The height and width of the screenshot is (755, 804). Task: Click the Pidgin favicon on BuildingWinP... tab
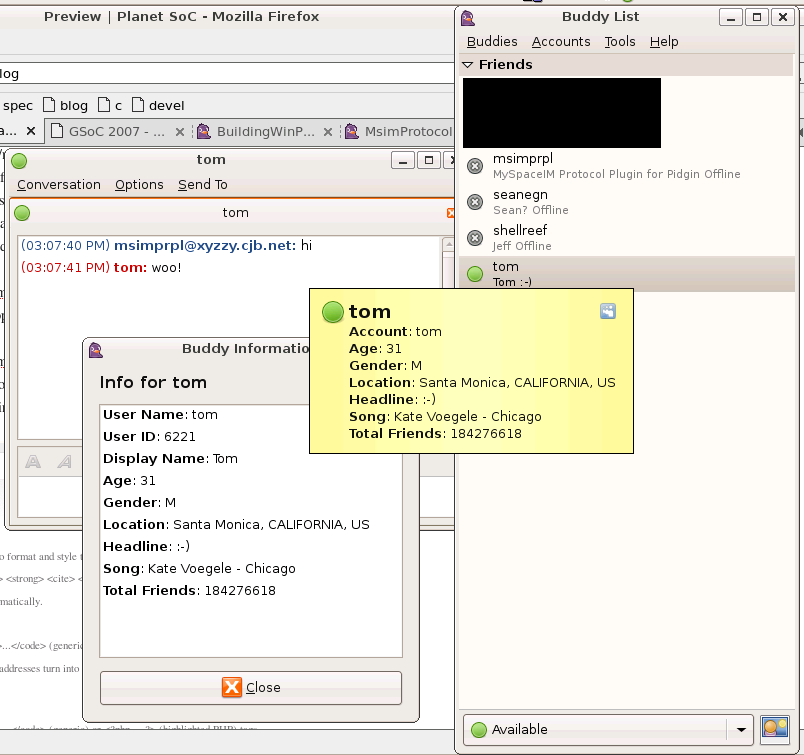click(x=204, y=132)
